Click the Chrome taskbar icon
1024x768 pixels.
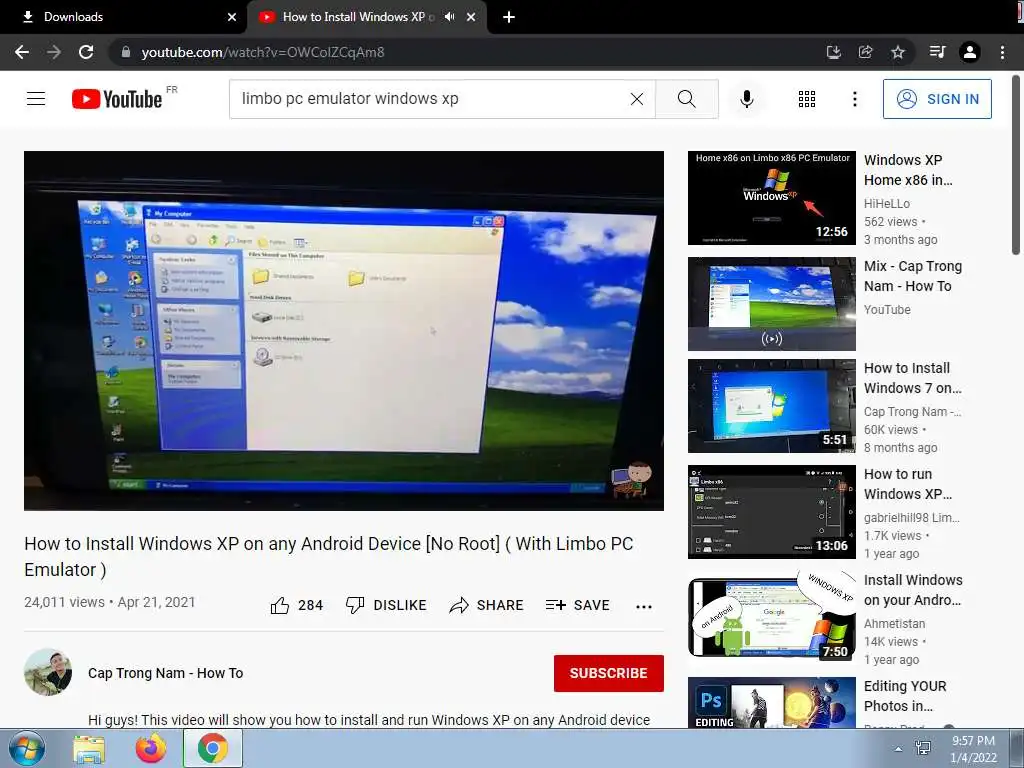[213, 748]
